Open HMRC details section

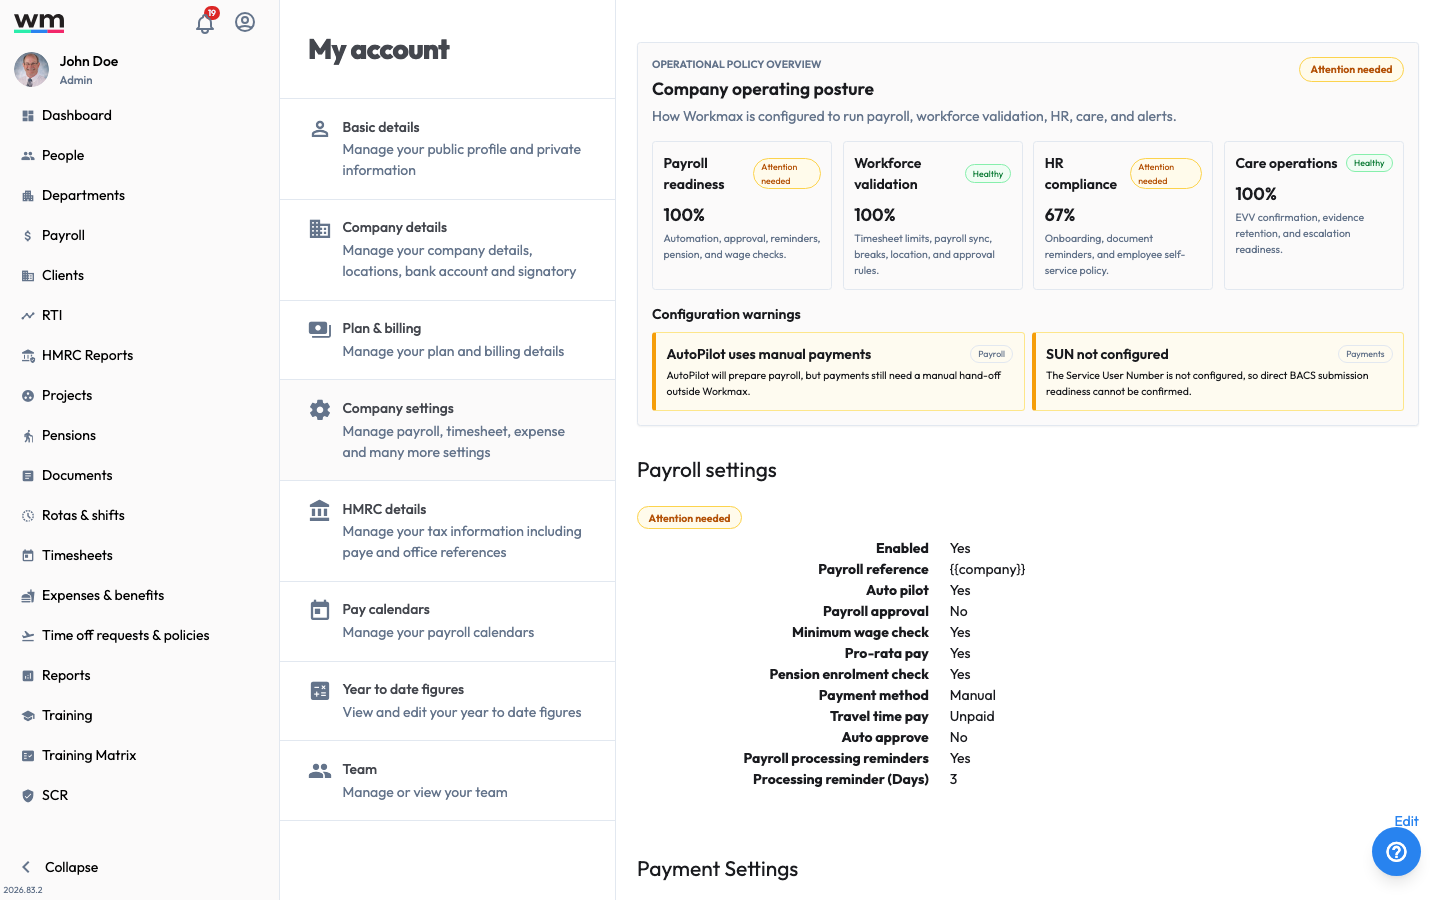(447, 531)
